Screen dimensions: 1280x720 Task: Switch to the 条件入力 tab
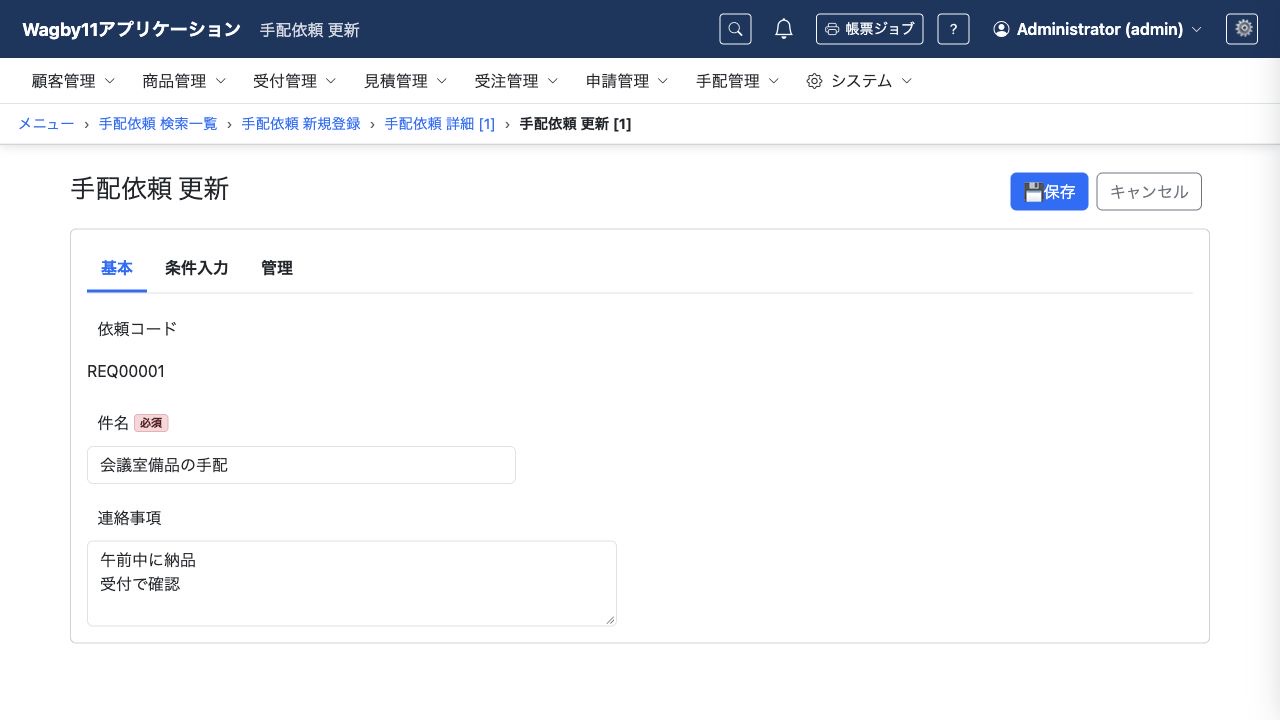point(197,268)
